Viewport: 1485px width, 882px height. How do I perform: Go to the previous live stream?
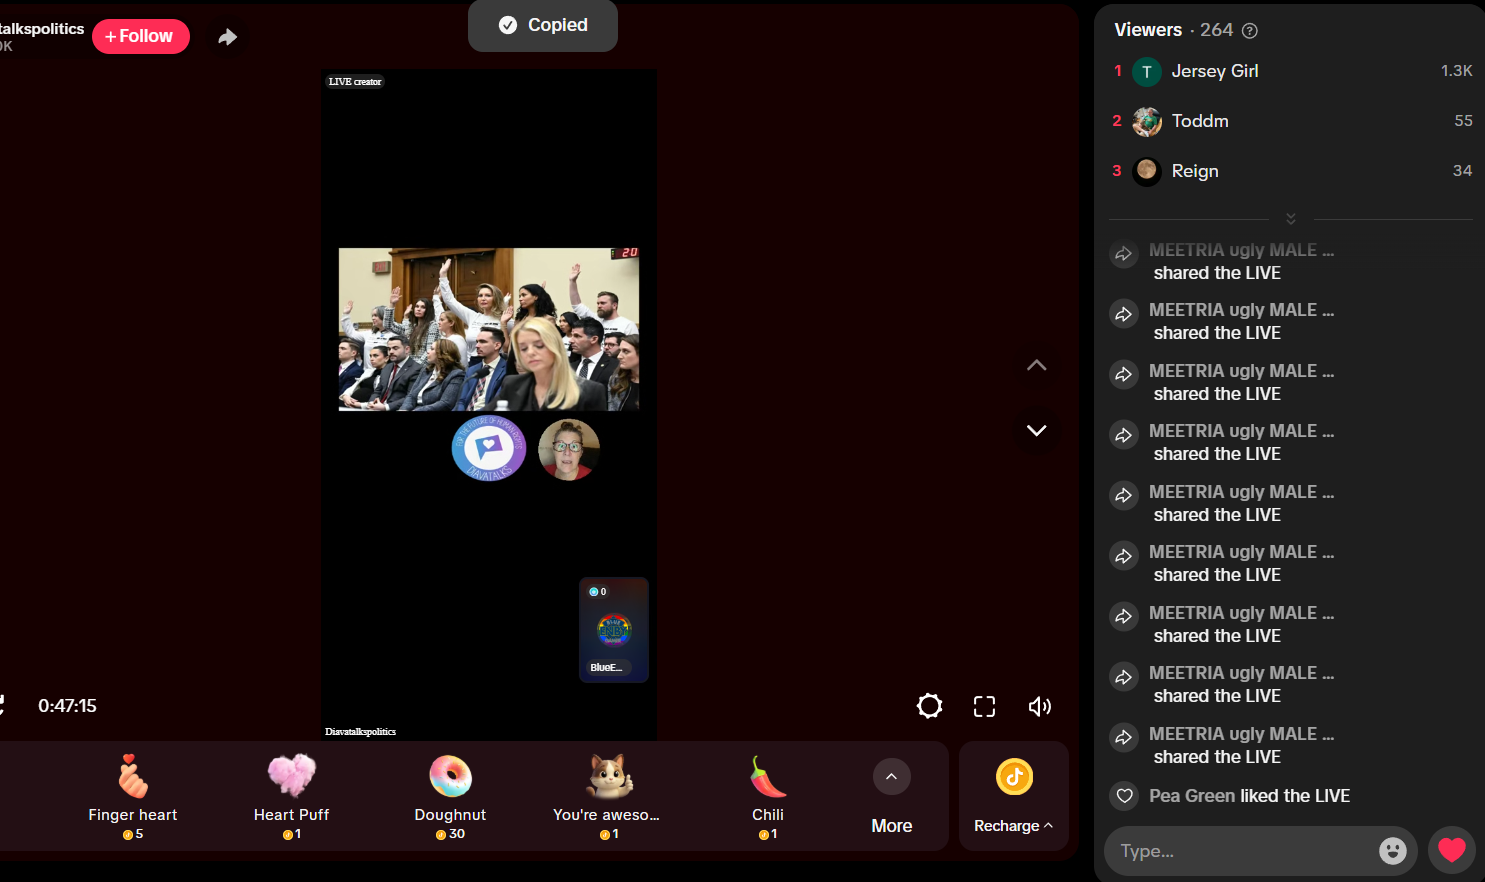(x=1036, y=365)
